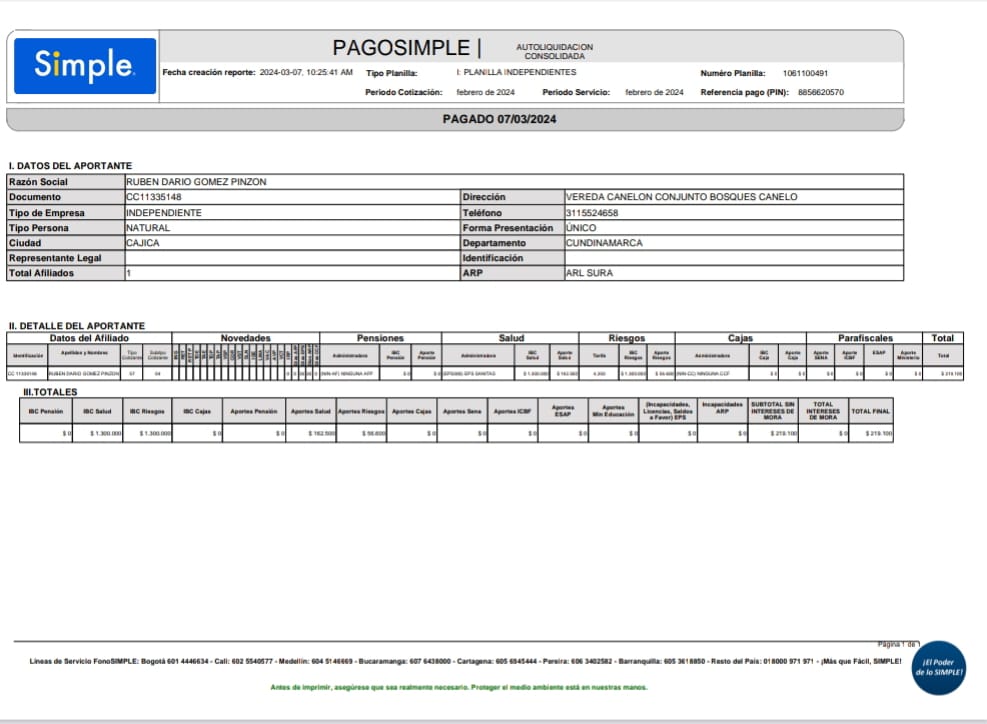Select the Tipo de Empresa value INDEPENDIENTE
987x724 pixels.
pos(164,213)
